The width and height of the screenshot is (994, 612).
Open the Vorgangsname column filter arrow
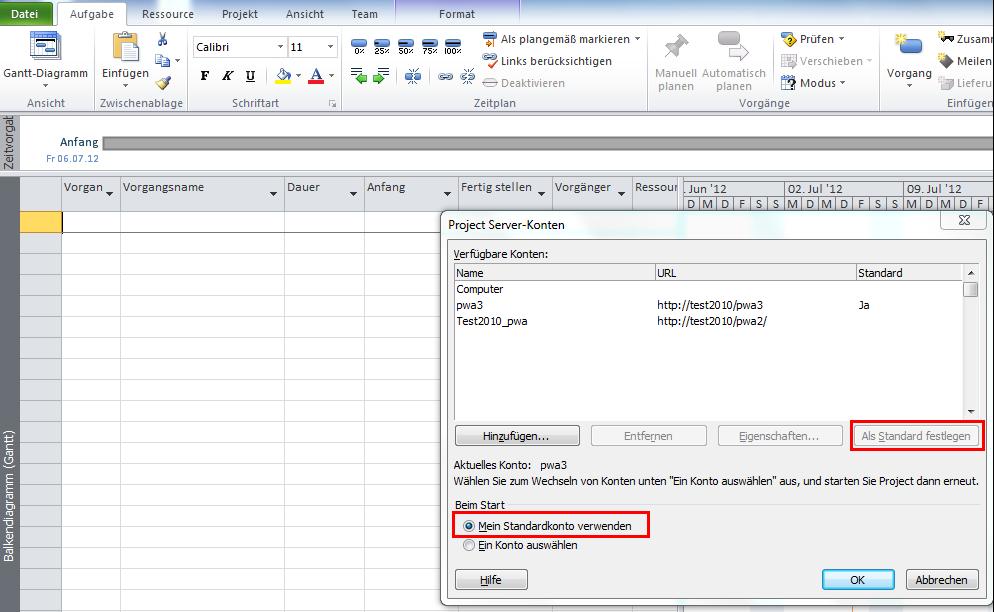click(x=273, y=193)
